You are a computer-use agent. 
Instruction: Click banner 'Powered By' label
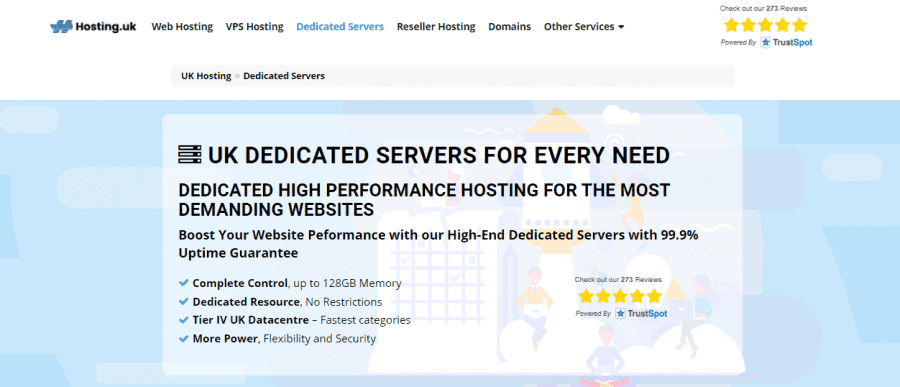(x=593, y=314)
